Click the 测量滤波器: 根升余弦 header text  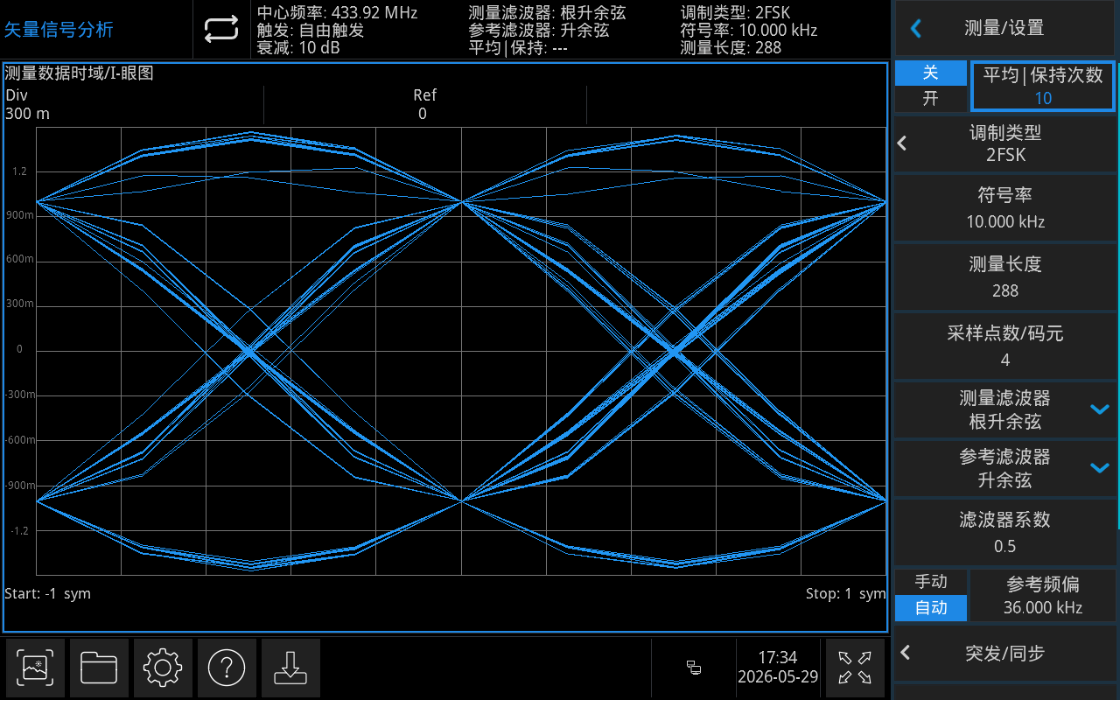coord(546,13)
